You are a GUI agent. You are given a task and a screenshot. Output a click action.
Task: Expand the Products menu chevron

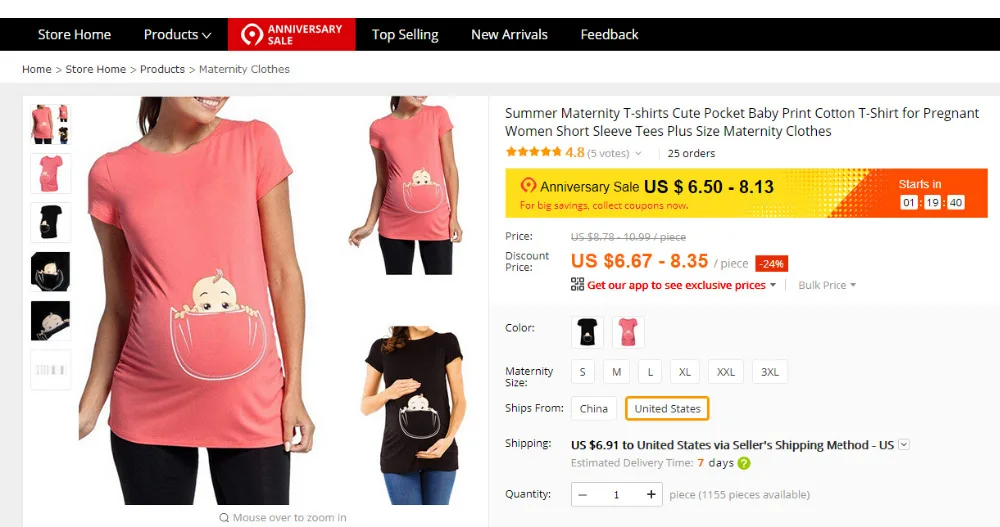tap(207, 36)
